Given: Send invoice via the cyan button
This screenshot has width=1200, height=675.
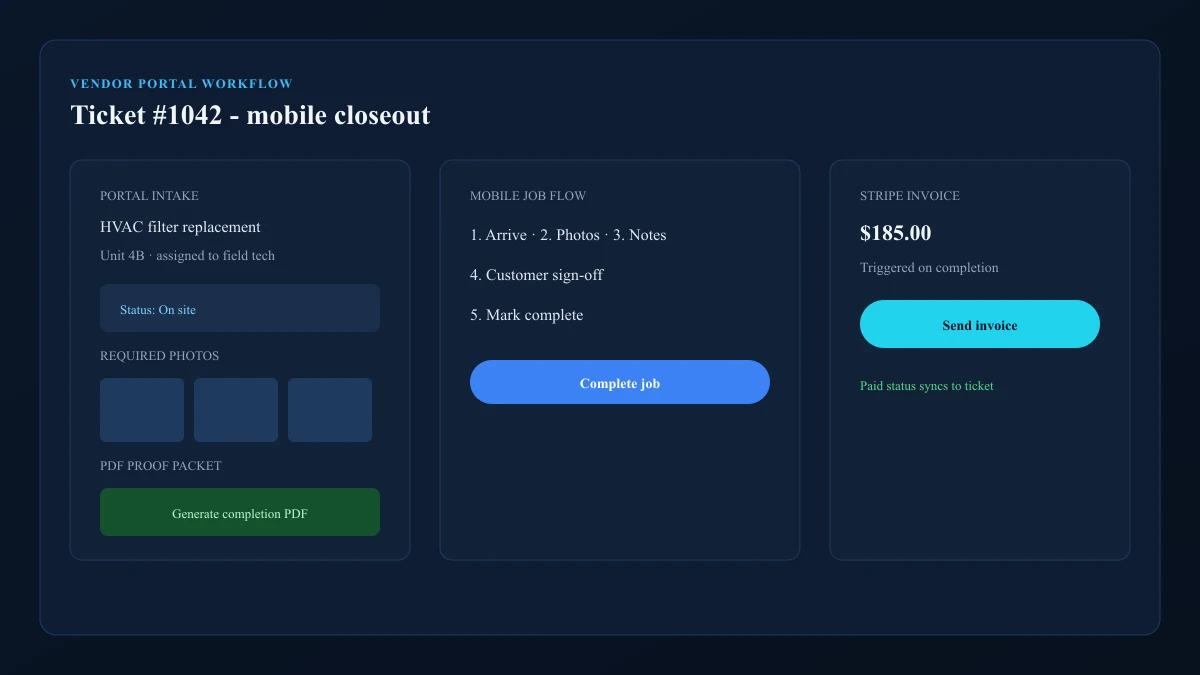Looking at the screenshot, I should pos(980,324).
